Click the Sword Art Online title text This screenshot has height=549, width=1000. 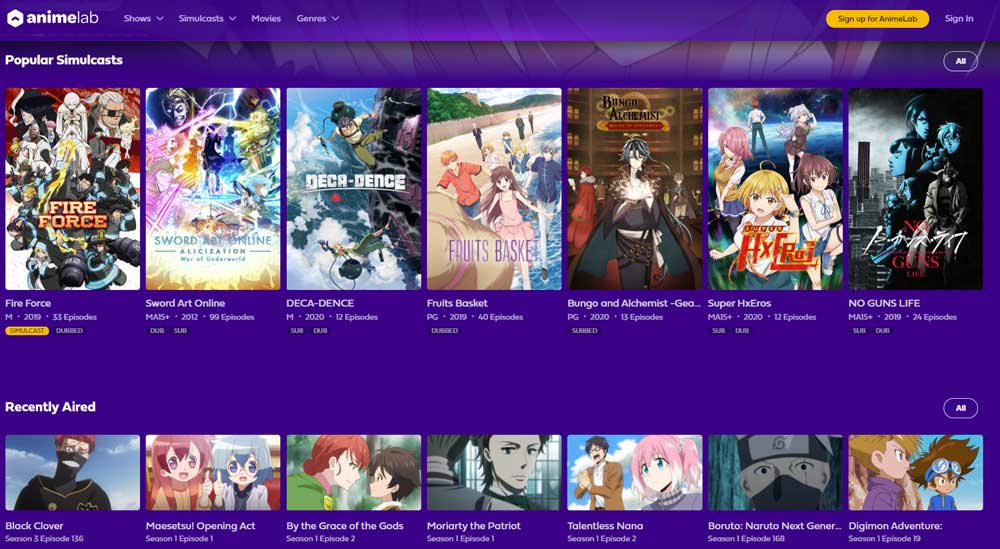click(x=185, y=303)
